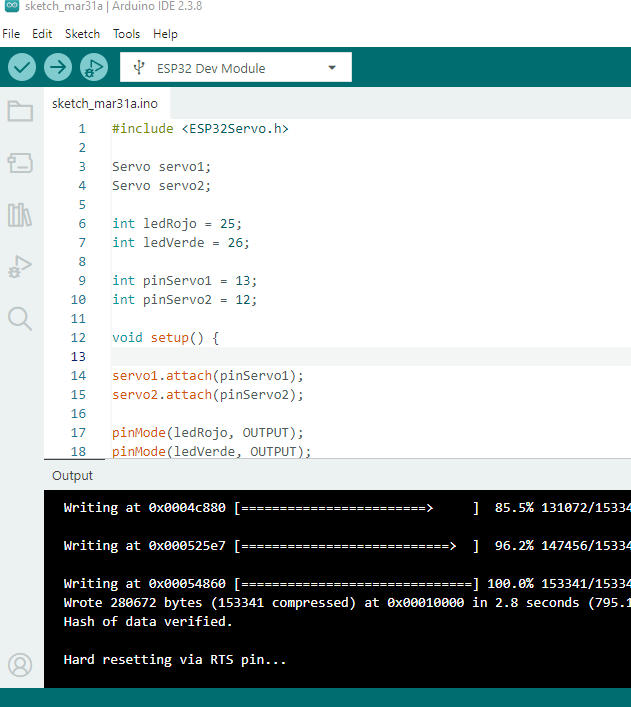This screenshot has width=631, height=707.
Task: Open the Debug sidebar panel icon
Action: pos(20,266)
